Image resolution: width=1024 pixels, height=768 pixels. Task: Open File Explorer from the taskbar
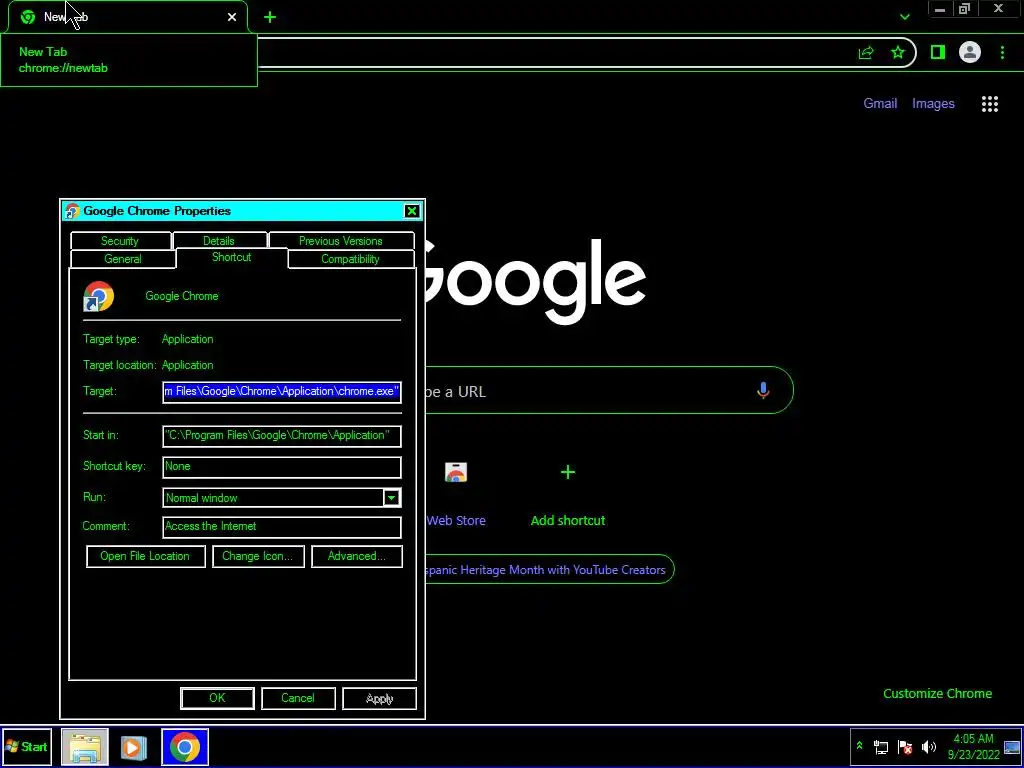(x=86, y=747)
